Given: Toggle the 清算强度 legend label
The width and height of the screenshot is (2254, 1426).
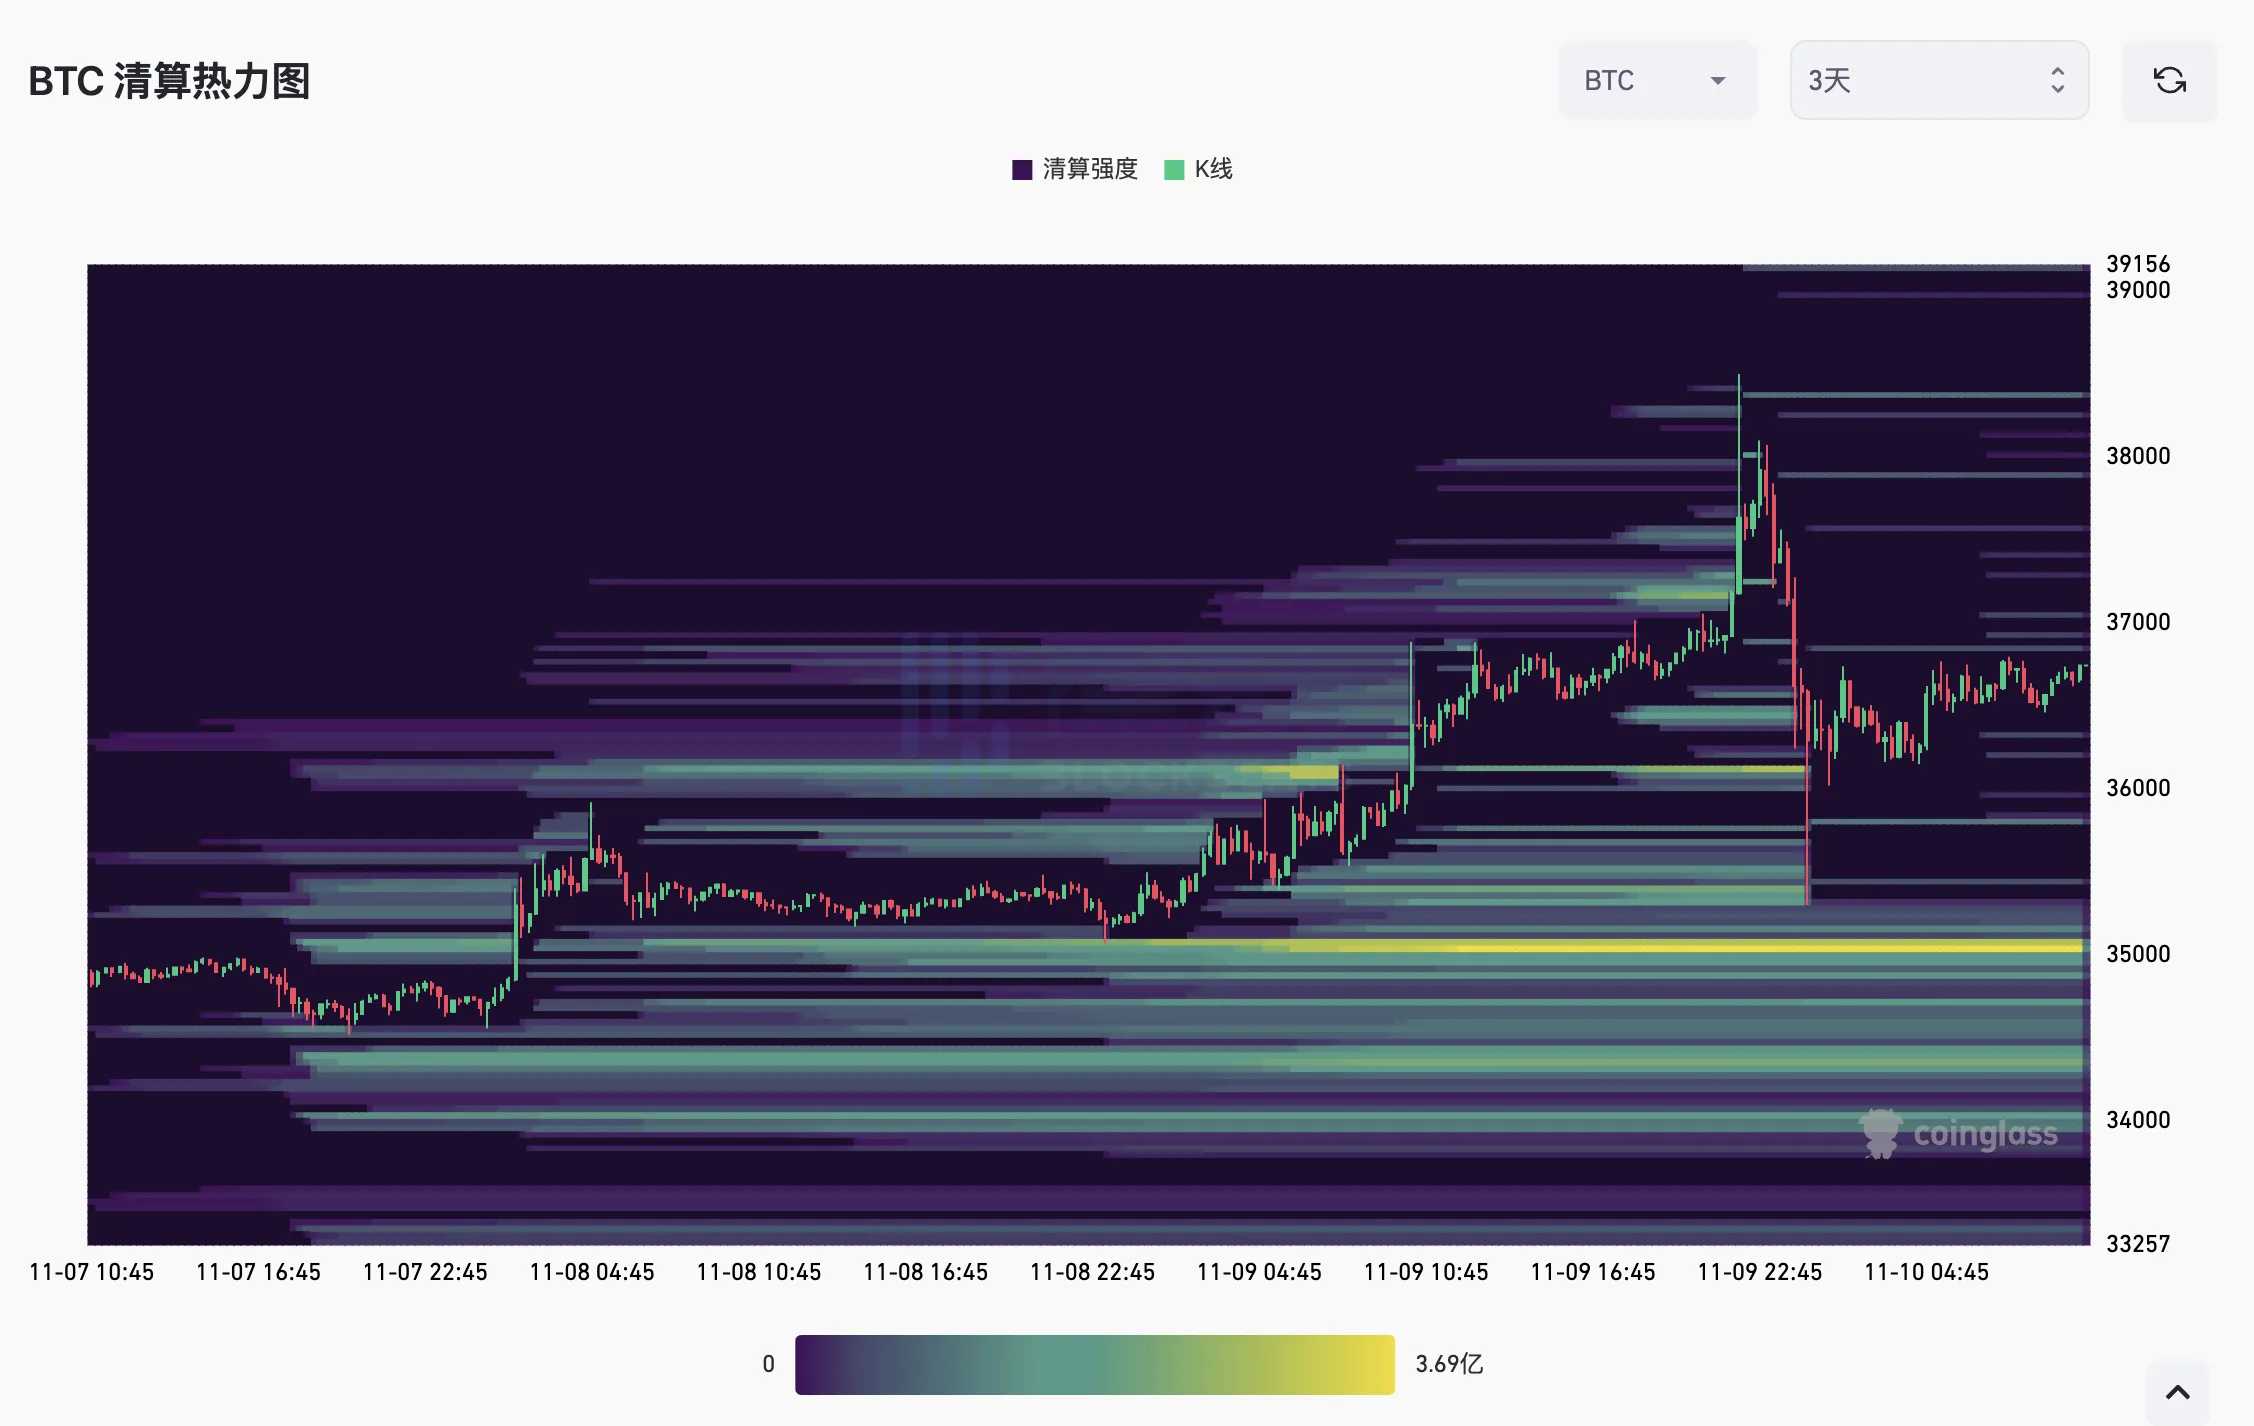Looking at the screenshot, I should pos(1090,169).
